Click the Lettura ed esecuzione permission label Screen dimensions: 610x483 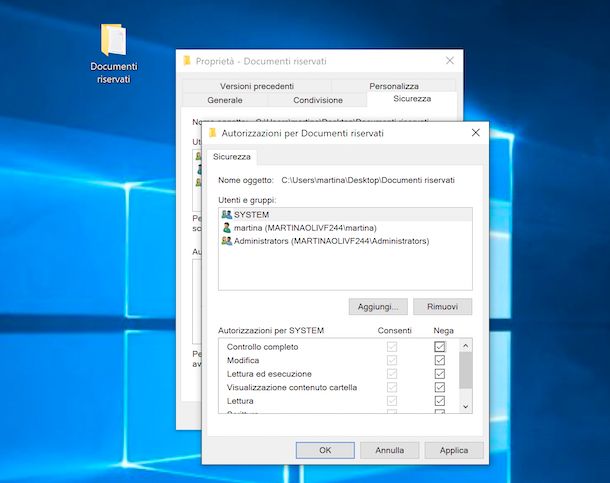point(269,374)
